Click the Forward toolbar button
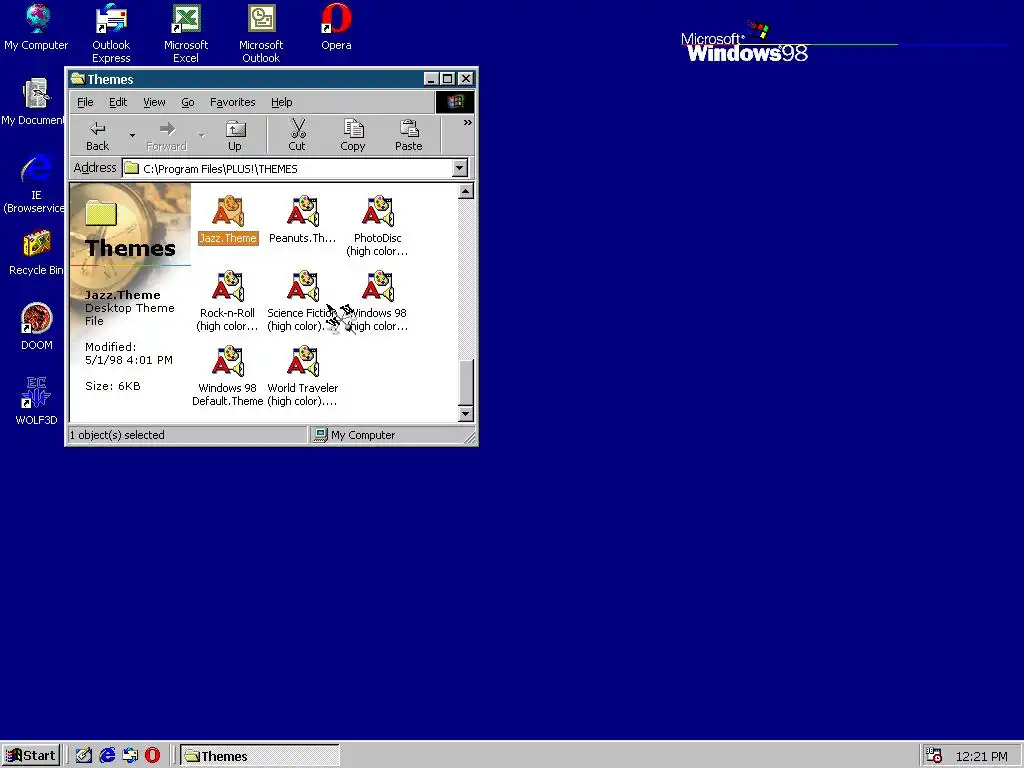The height and width of the screenshot is (768, 1024). [x=167, y=135]
